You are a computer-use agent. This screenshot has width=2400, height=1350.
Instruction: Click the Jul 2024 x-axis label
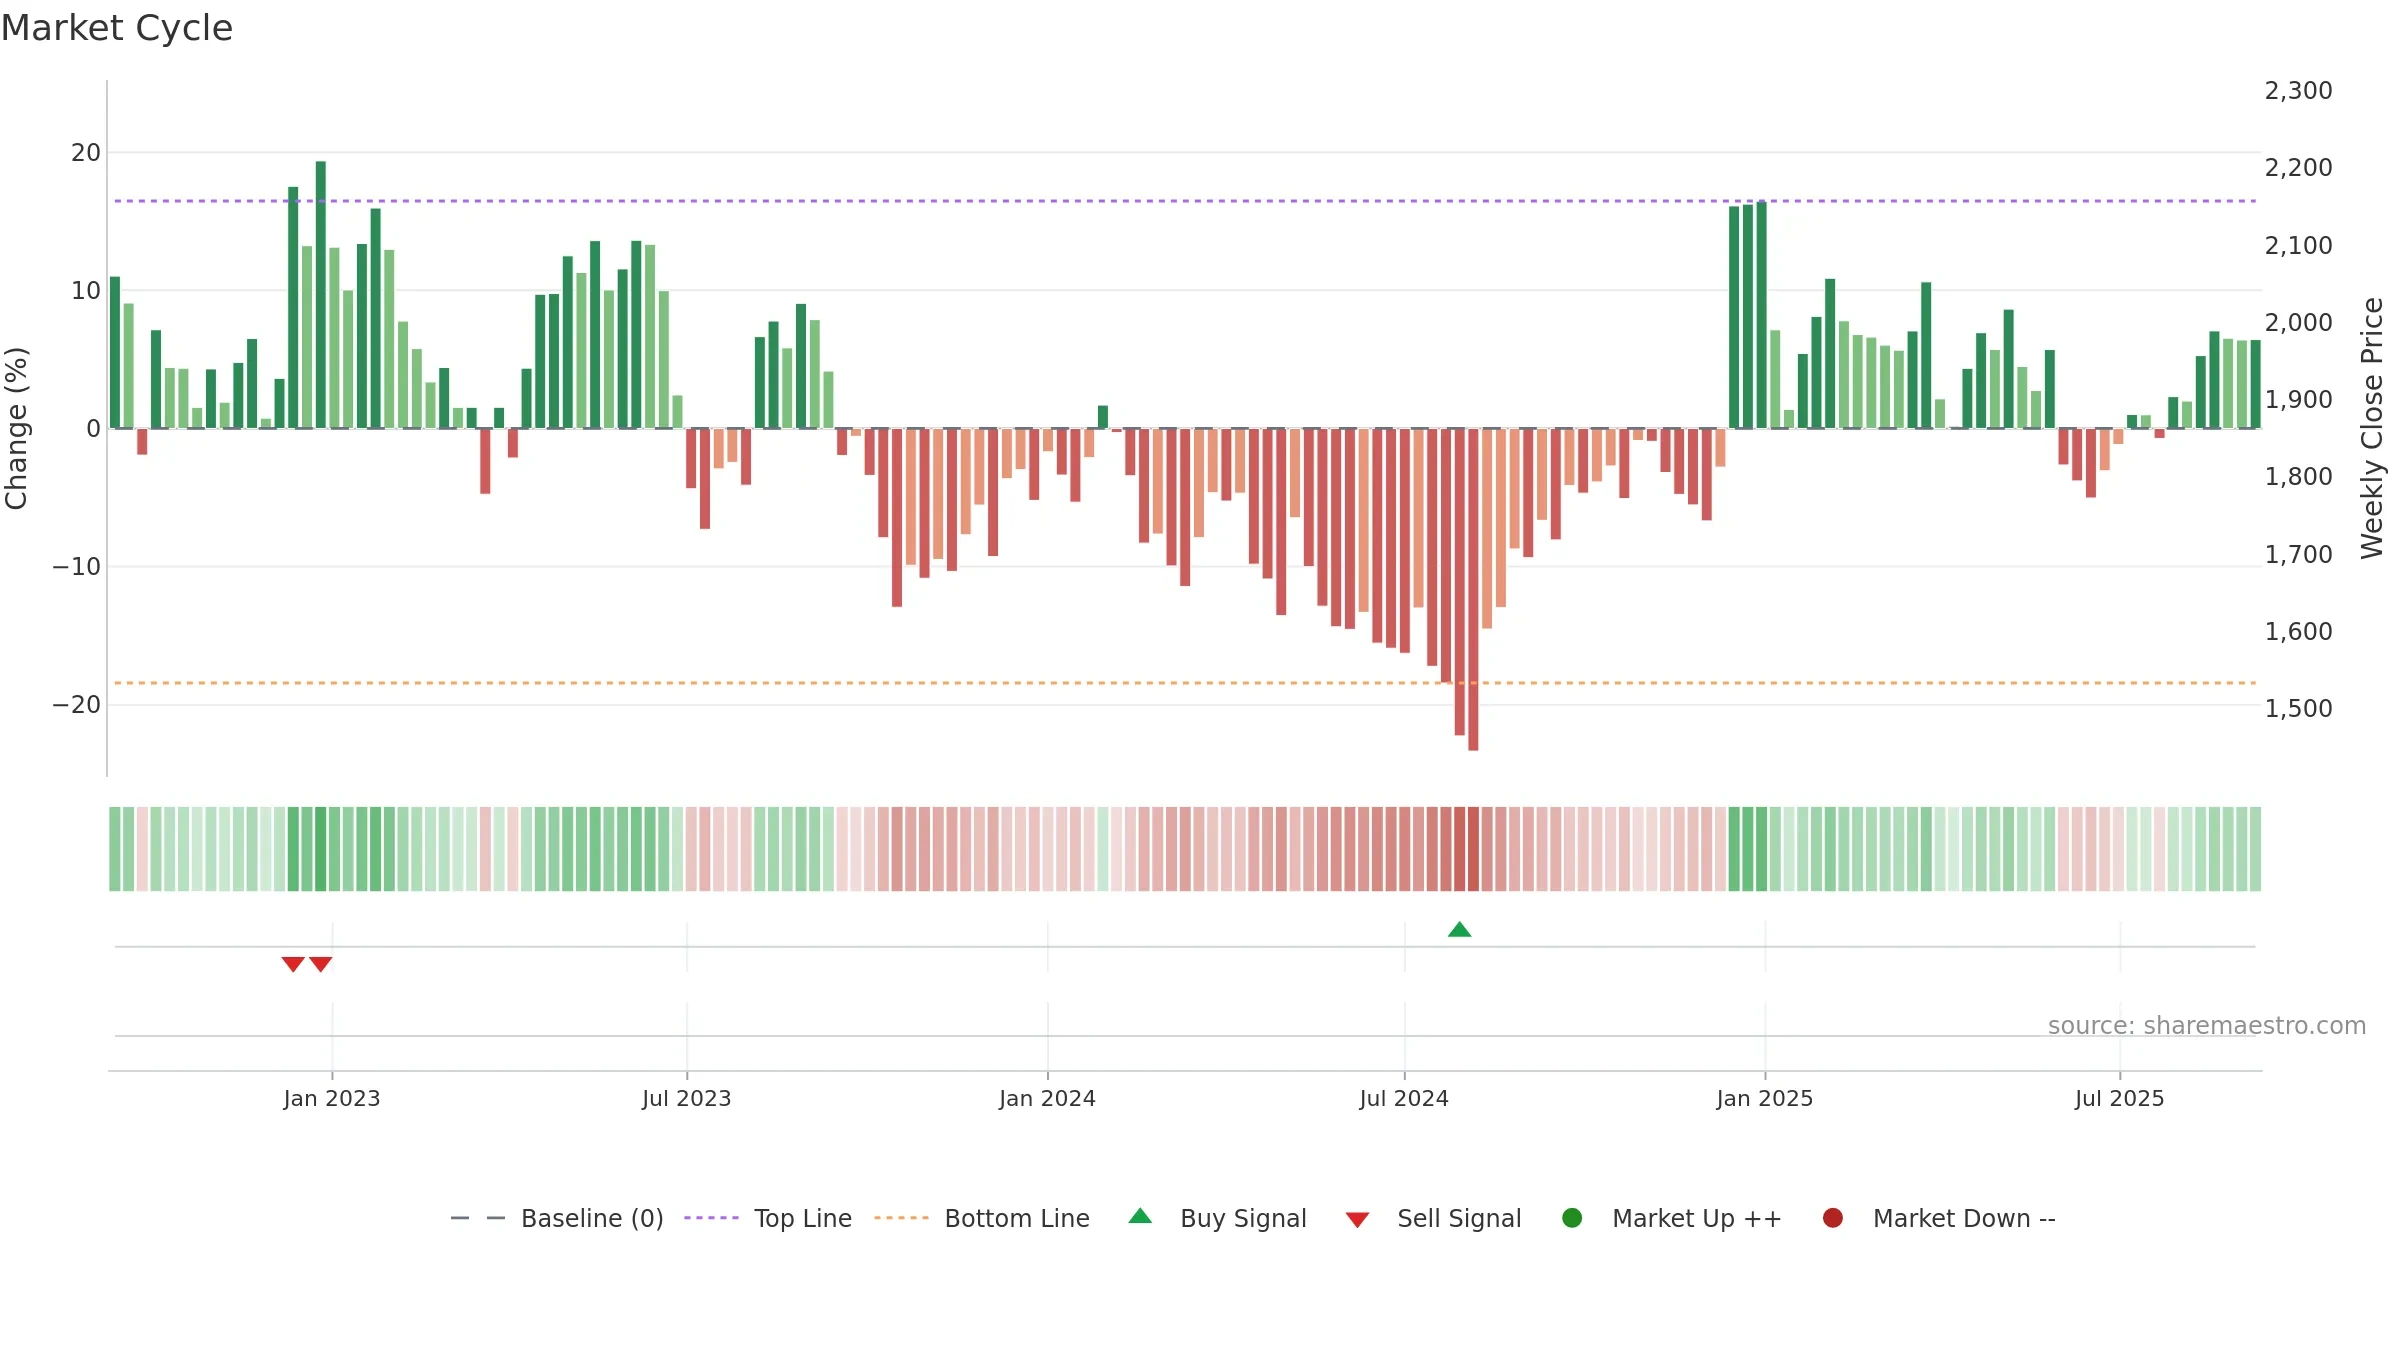coord(1404,1099)
